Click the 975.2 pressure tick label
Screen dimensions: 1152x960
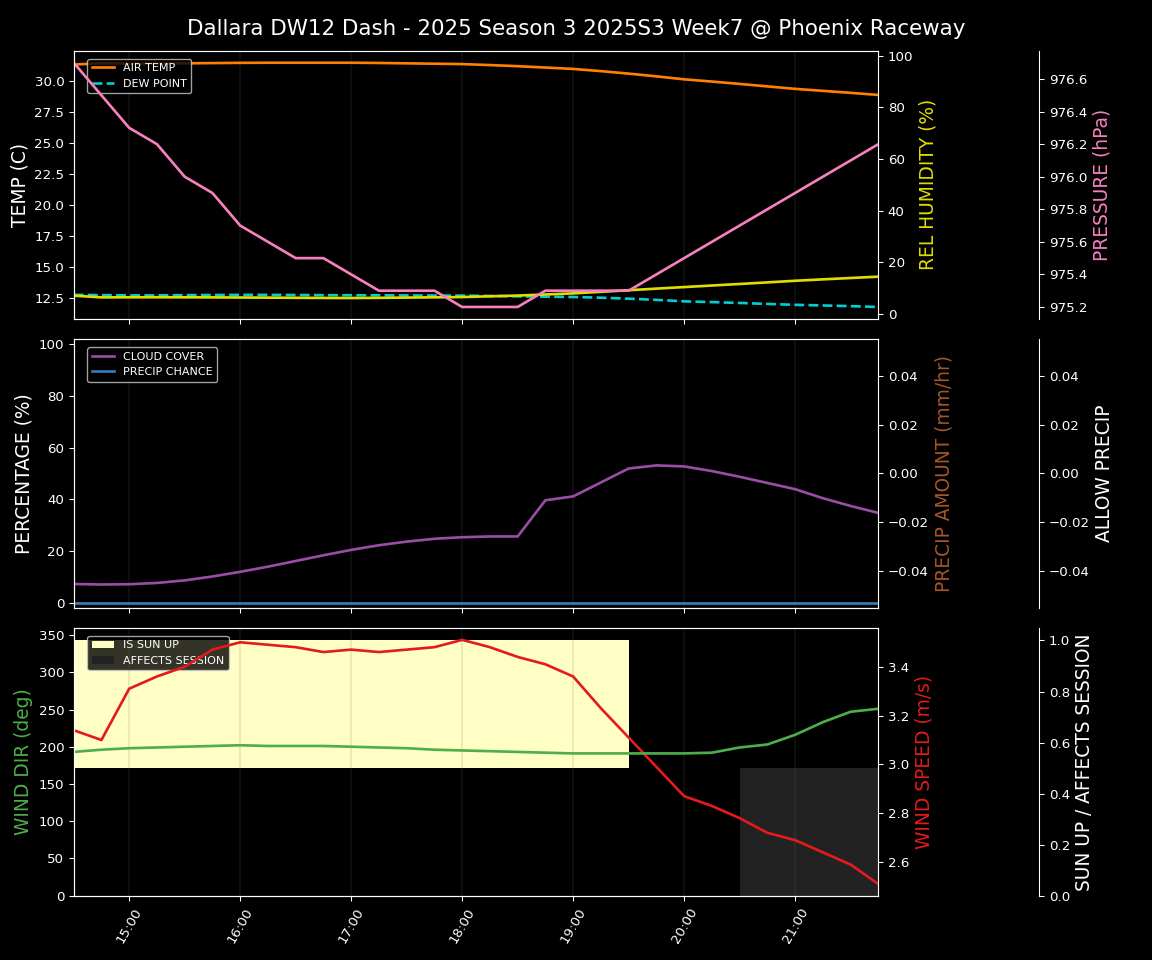(1068, 308)
